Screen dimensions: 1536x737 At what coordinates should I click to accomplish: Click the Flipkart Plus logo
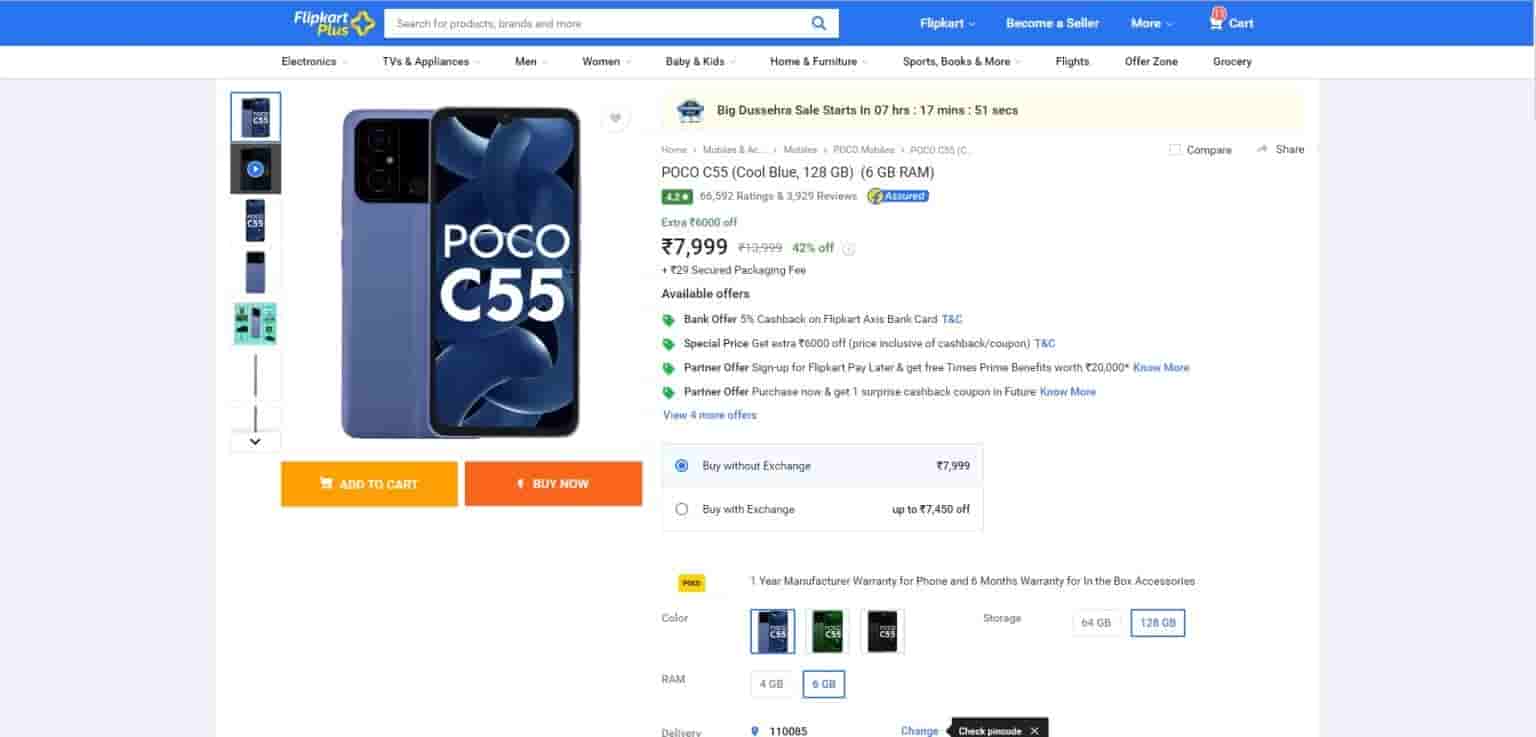coord(333,22)
